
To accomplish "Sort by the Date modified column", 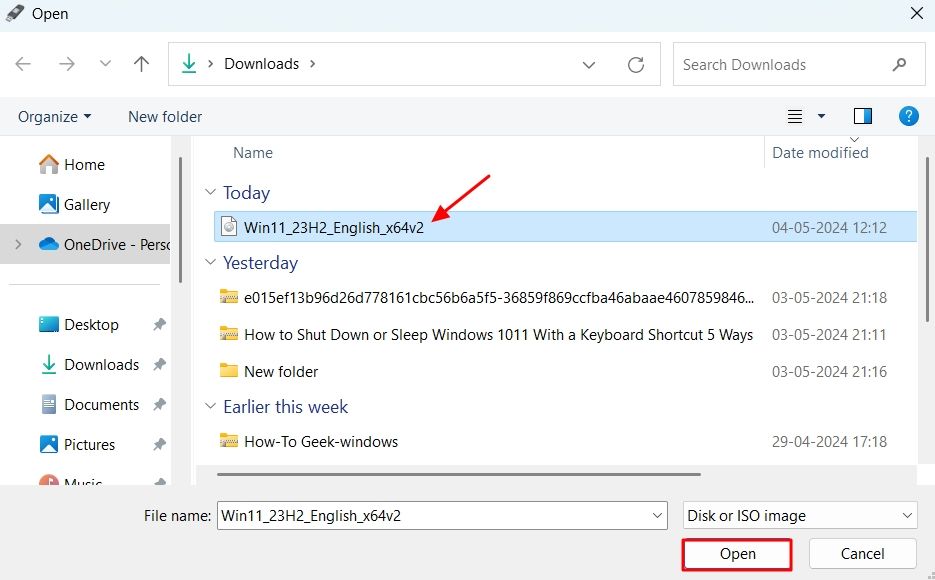I will tap(820, 153).
